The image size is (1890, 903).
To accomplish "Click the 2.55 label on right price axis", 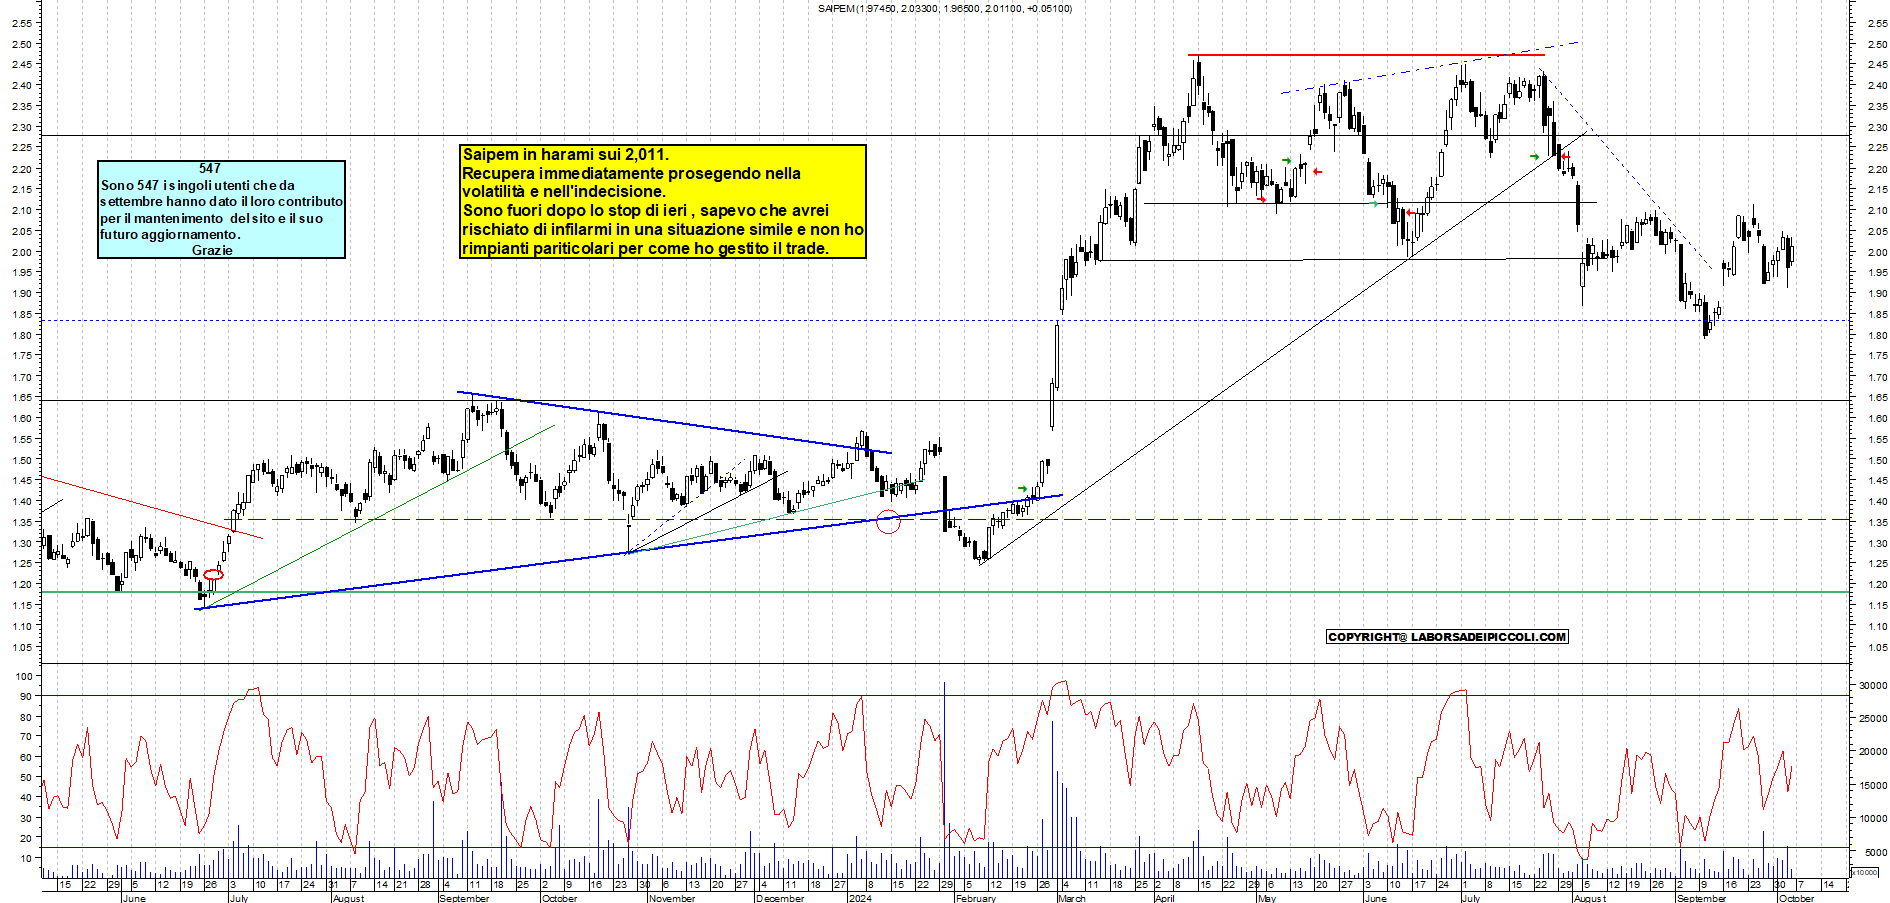I will point(1876,23).
